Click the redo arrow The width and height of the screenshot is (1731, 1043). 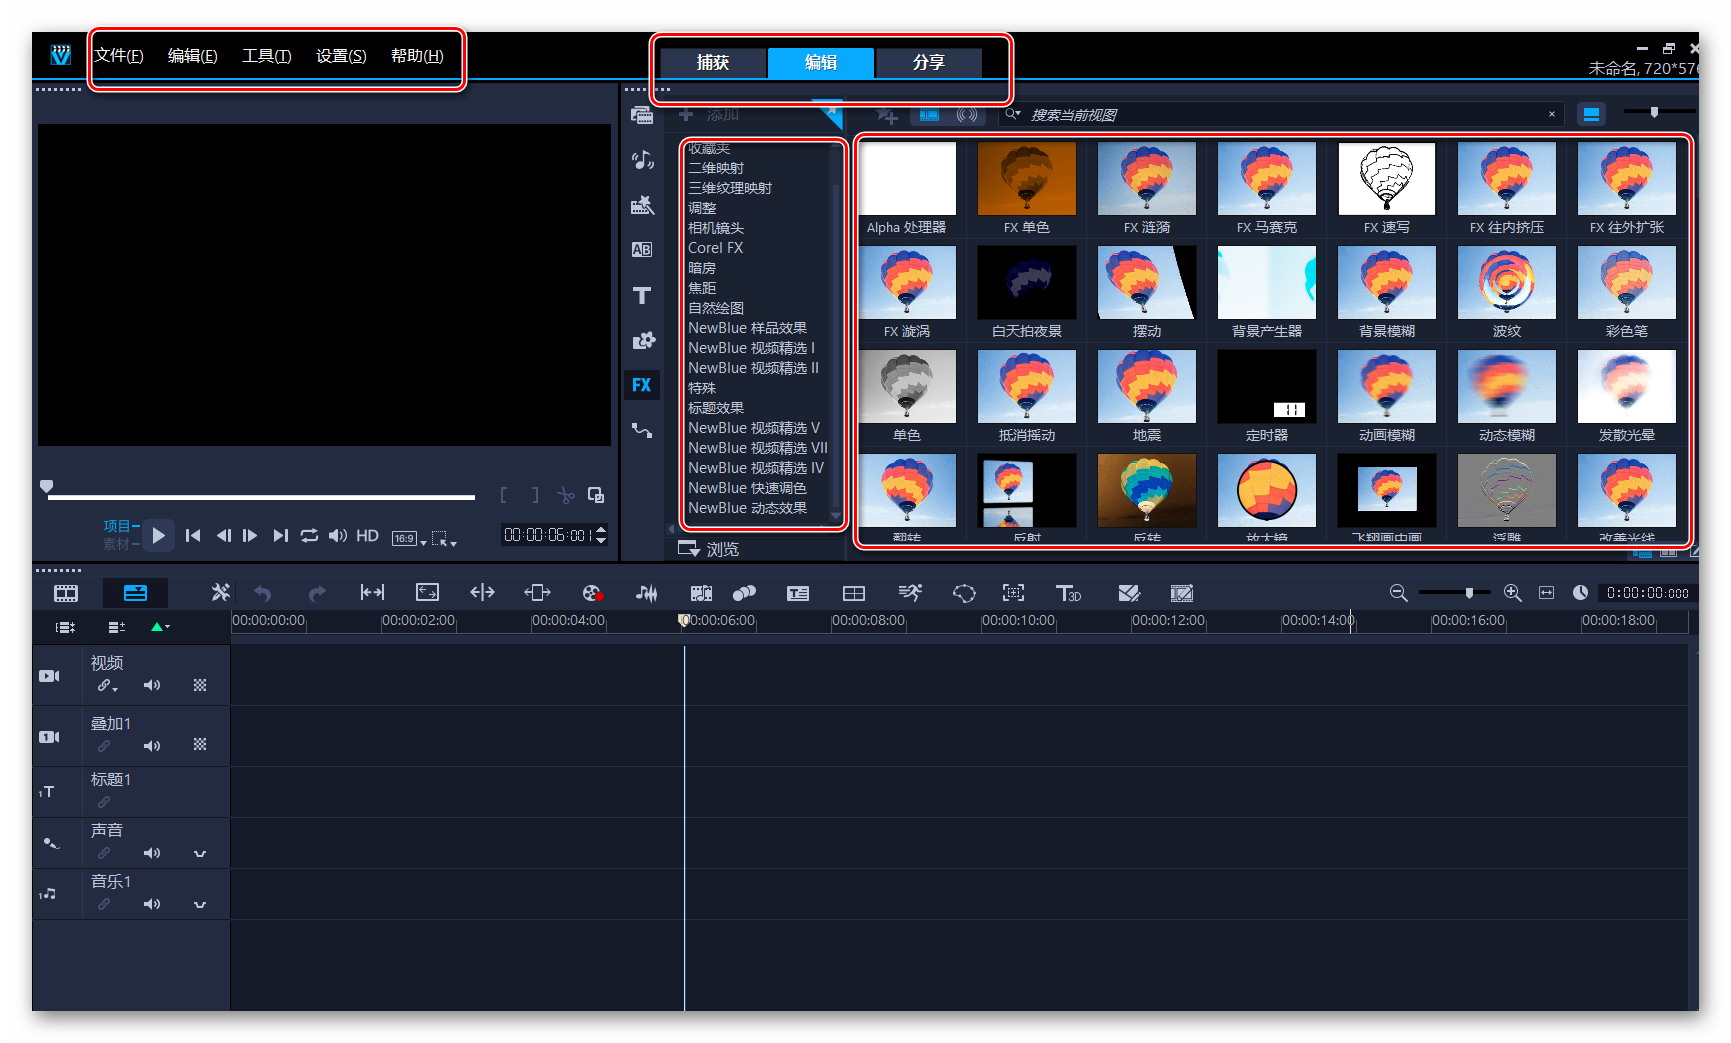[x=317, y=594]
